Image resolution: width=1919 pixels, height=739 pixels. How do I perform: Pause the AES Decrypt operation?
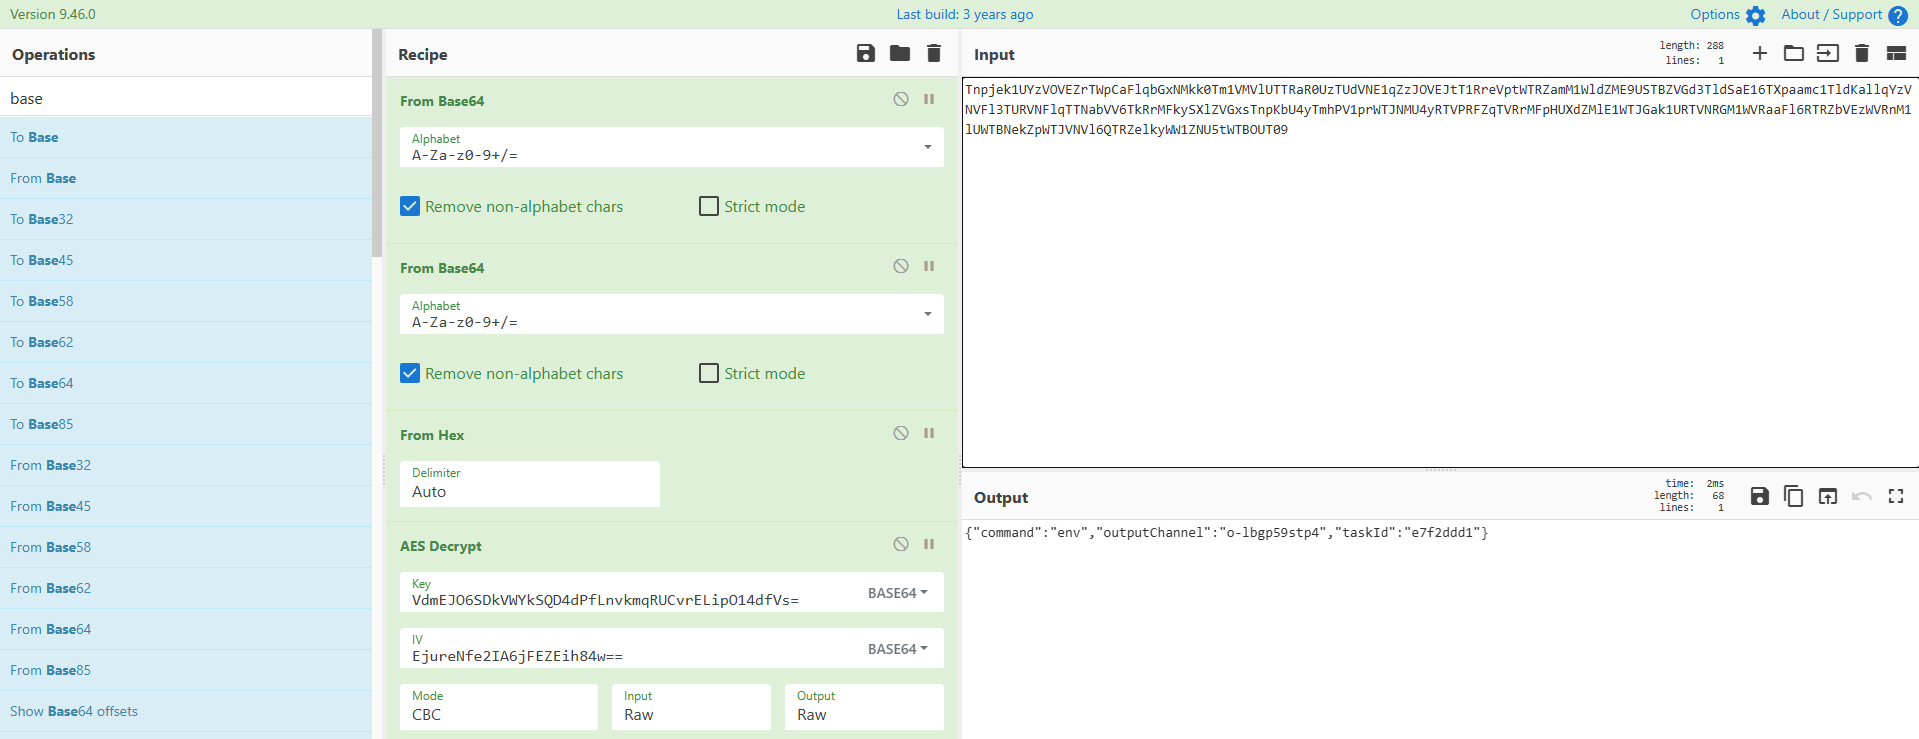pyautogui.click(x=929, y=545)
